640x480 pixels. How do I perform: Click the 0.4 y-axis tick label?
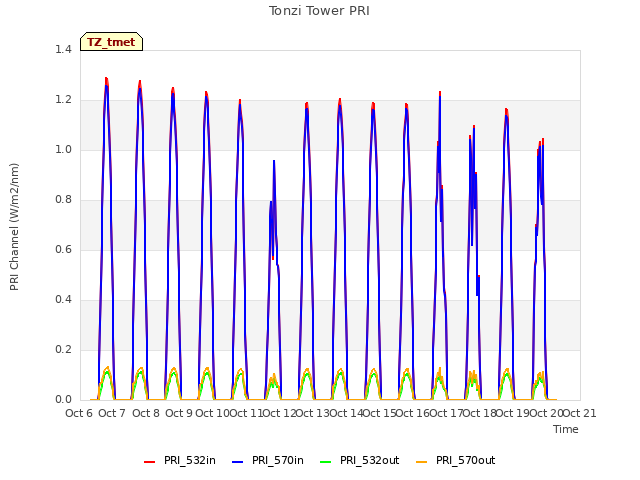(x=63, y=300)
